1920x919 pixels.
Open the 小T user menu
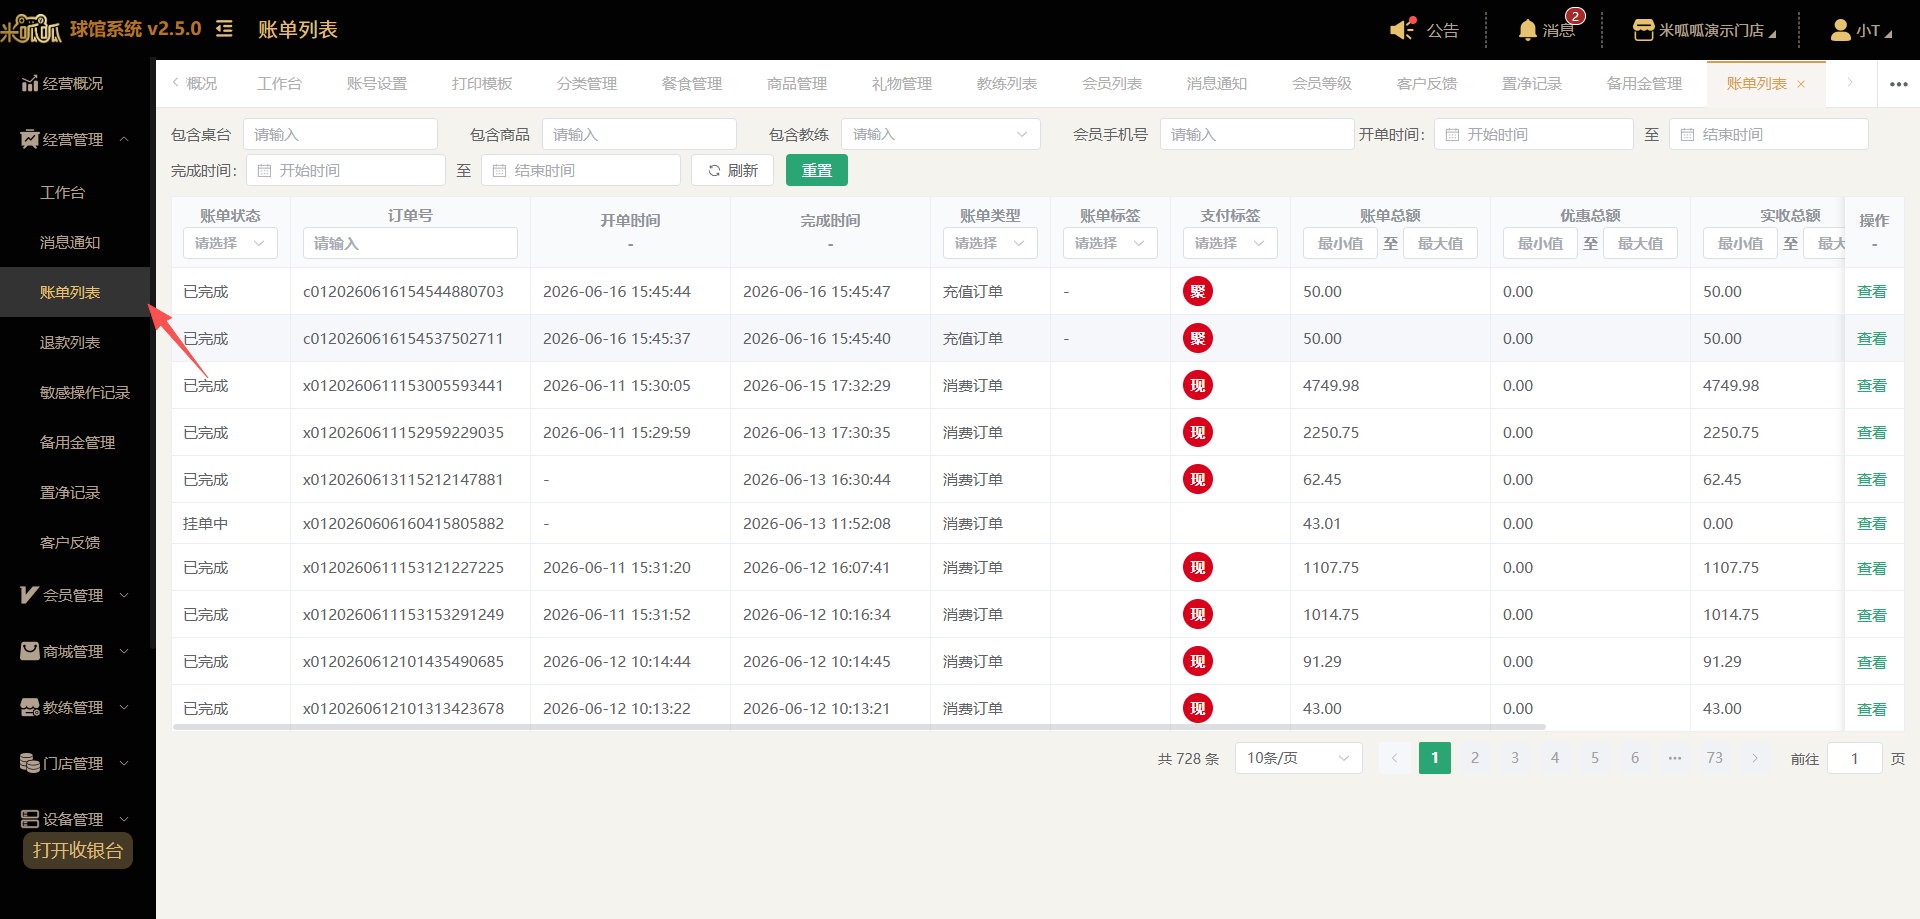pos(1861,30)
